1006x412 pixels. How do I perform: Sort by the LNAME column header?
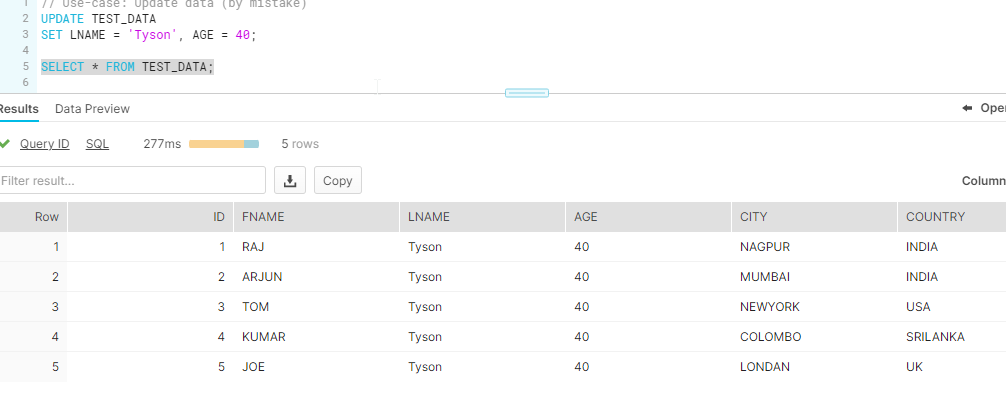click(482, 217)
